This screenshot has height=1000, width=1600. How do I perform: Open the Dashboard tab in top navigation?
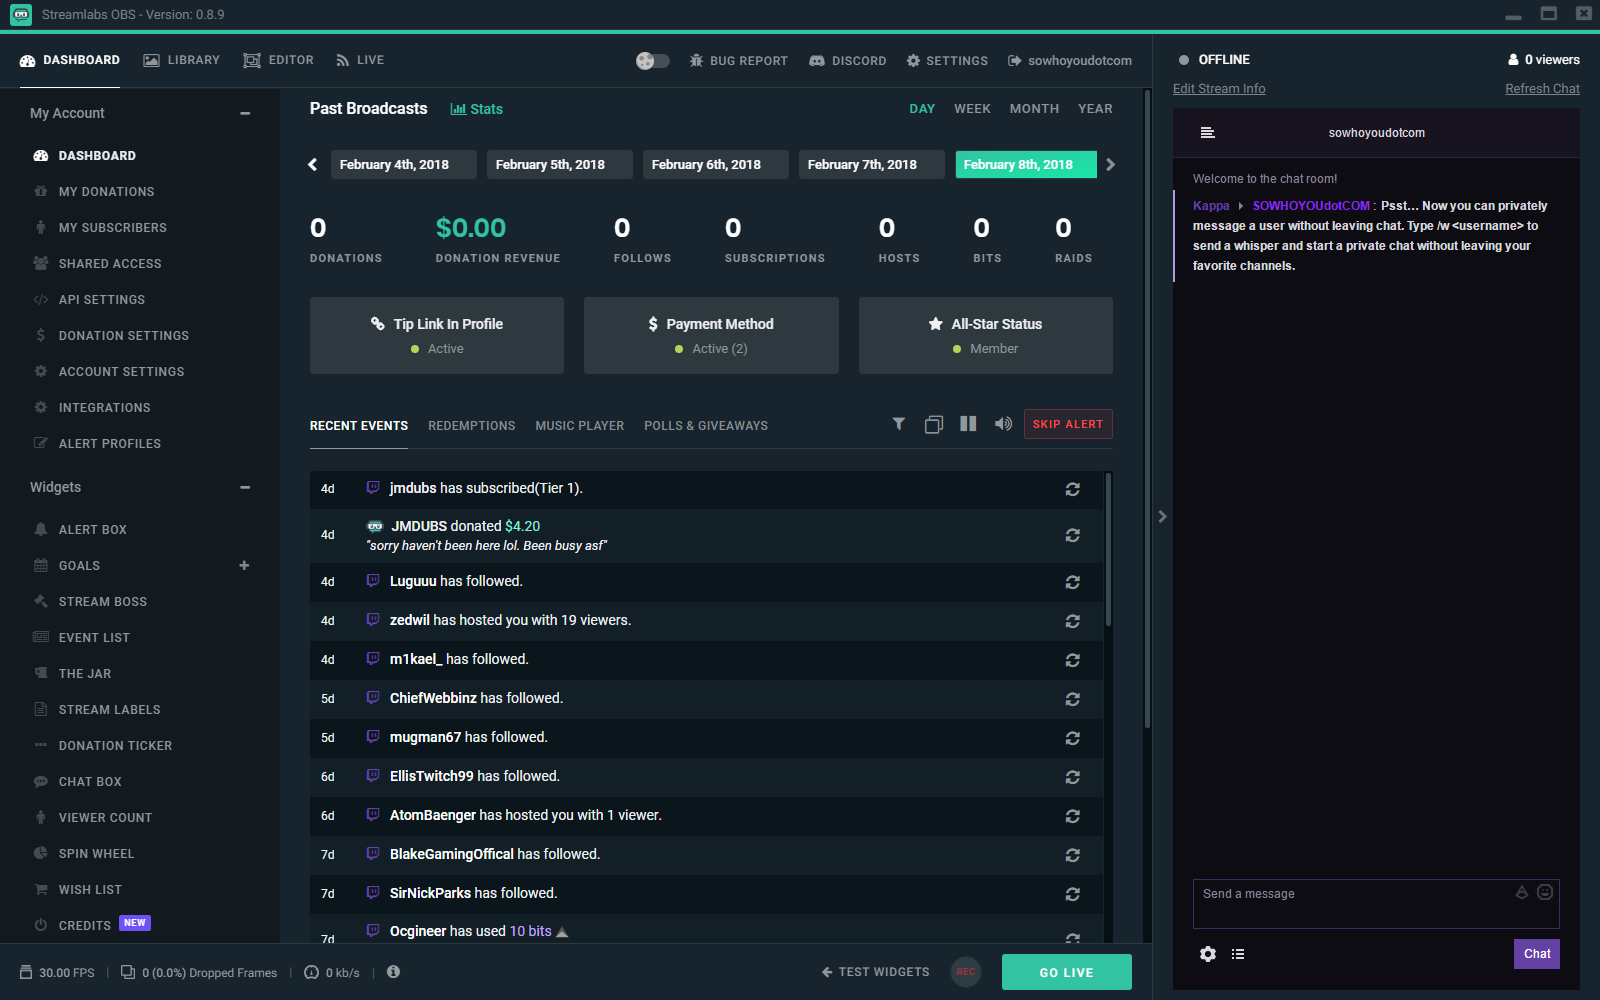[70, 60]
